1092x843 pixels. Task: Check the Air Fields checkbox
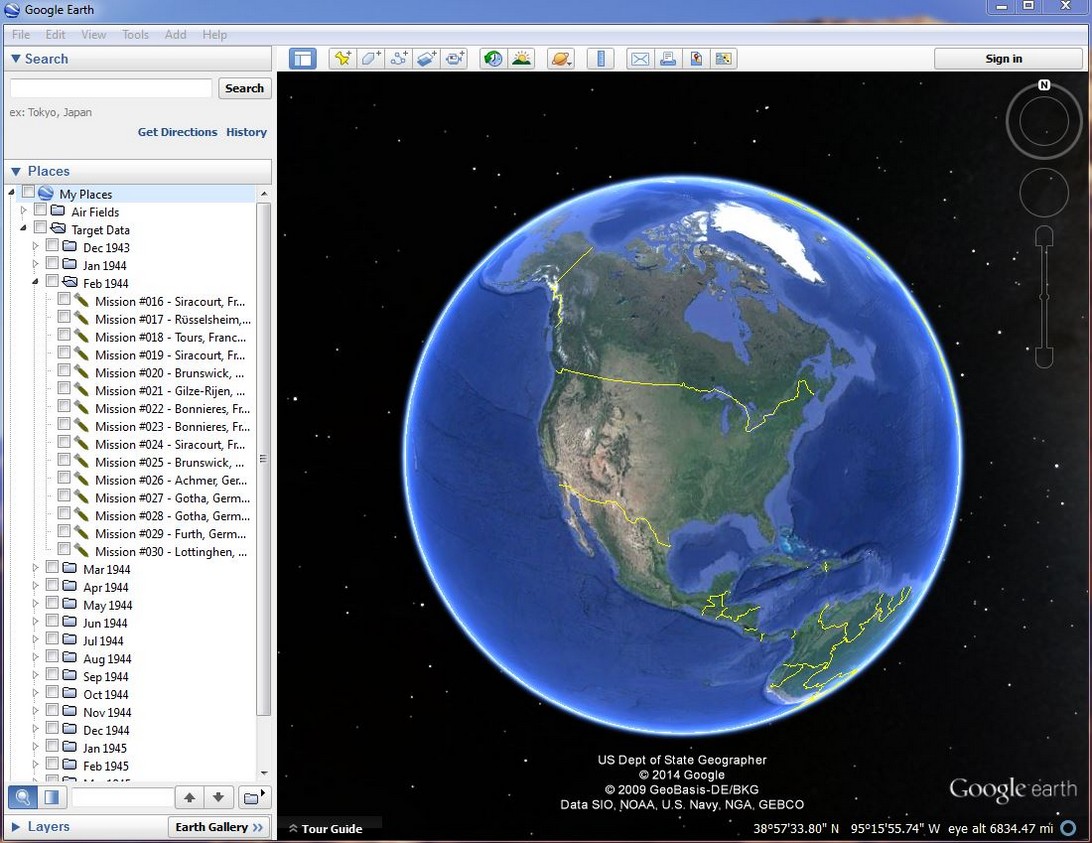point(40,210)
